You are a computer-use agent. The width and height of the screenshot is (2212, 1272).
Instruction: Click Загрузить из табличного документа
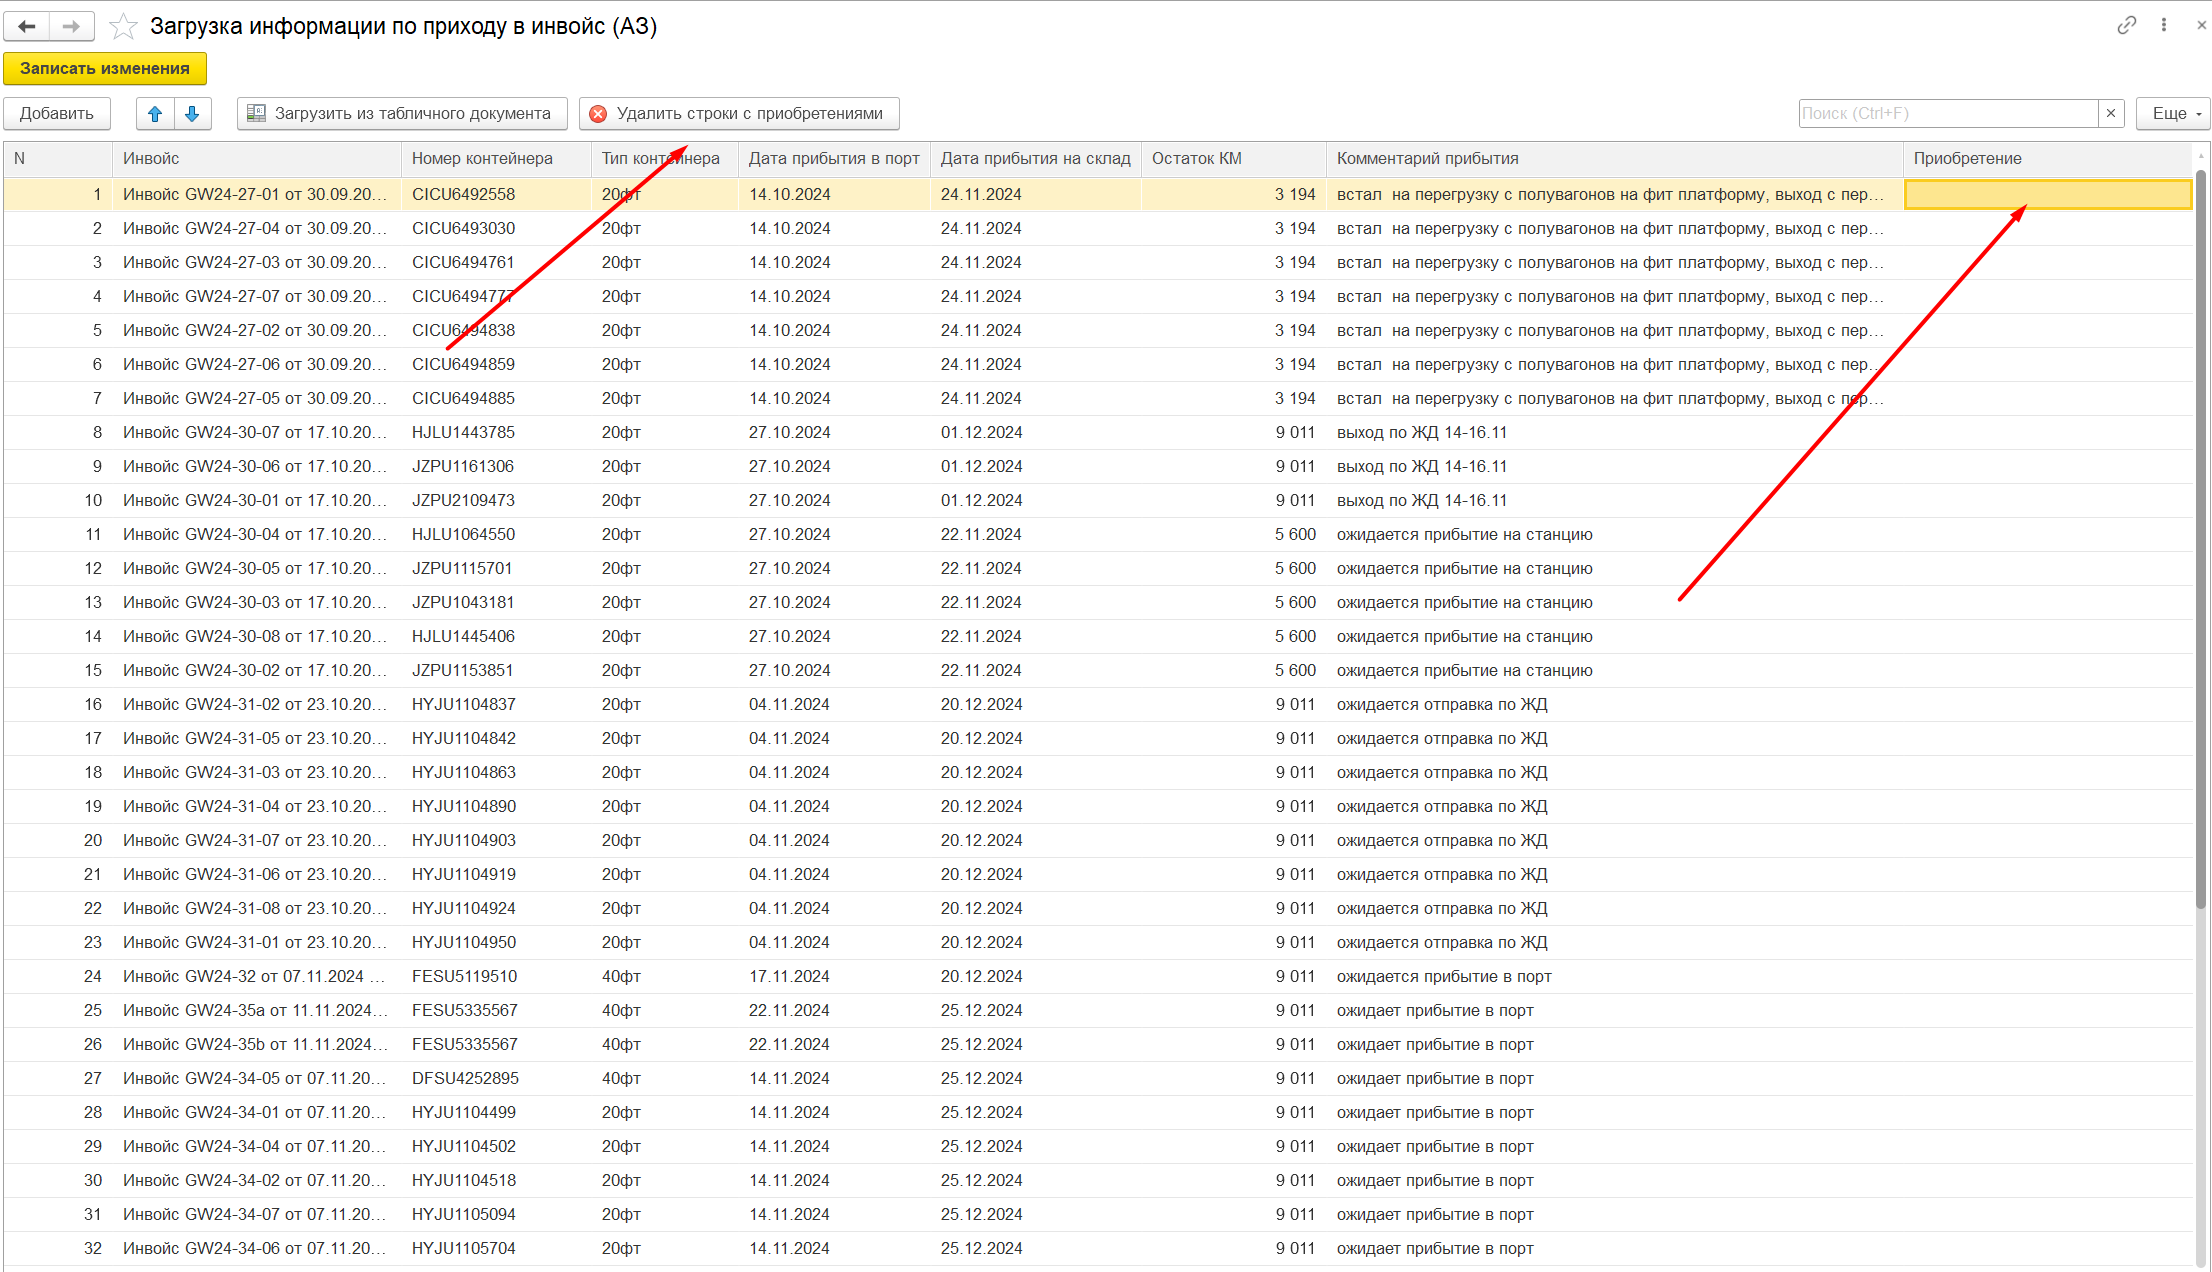pyautogui.click(x=401, y=114)
